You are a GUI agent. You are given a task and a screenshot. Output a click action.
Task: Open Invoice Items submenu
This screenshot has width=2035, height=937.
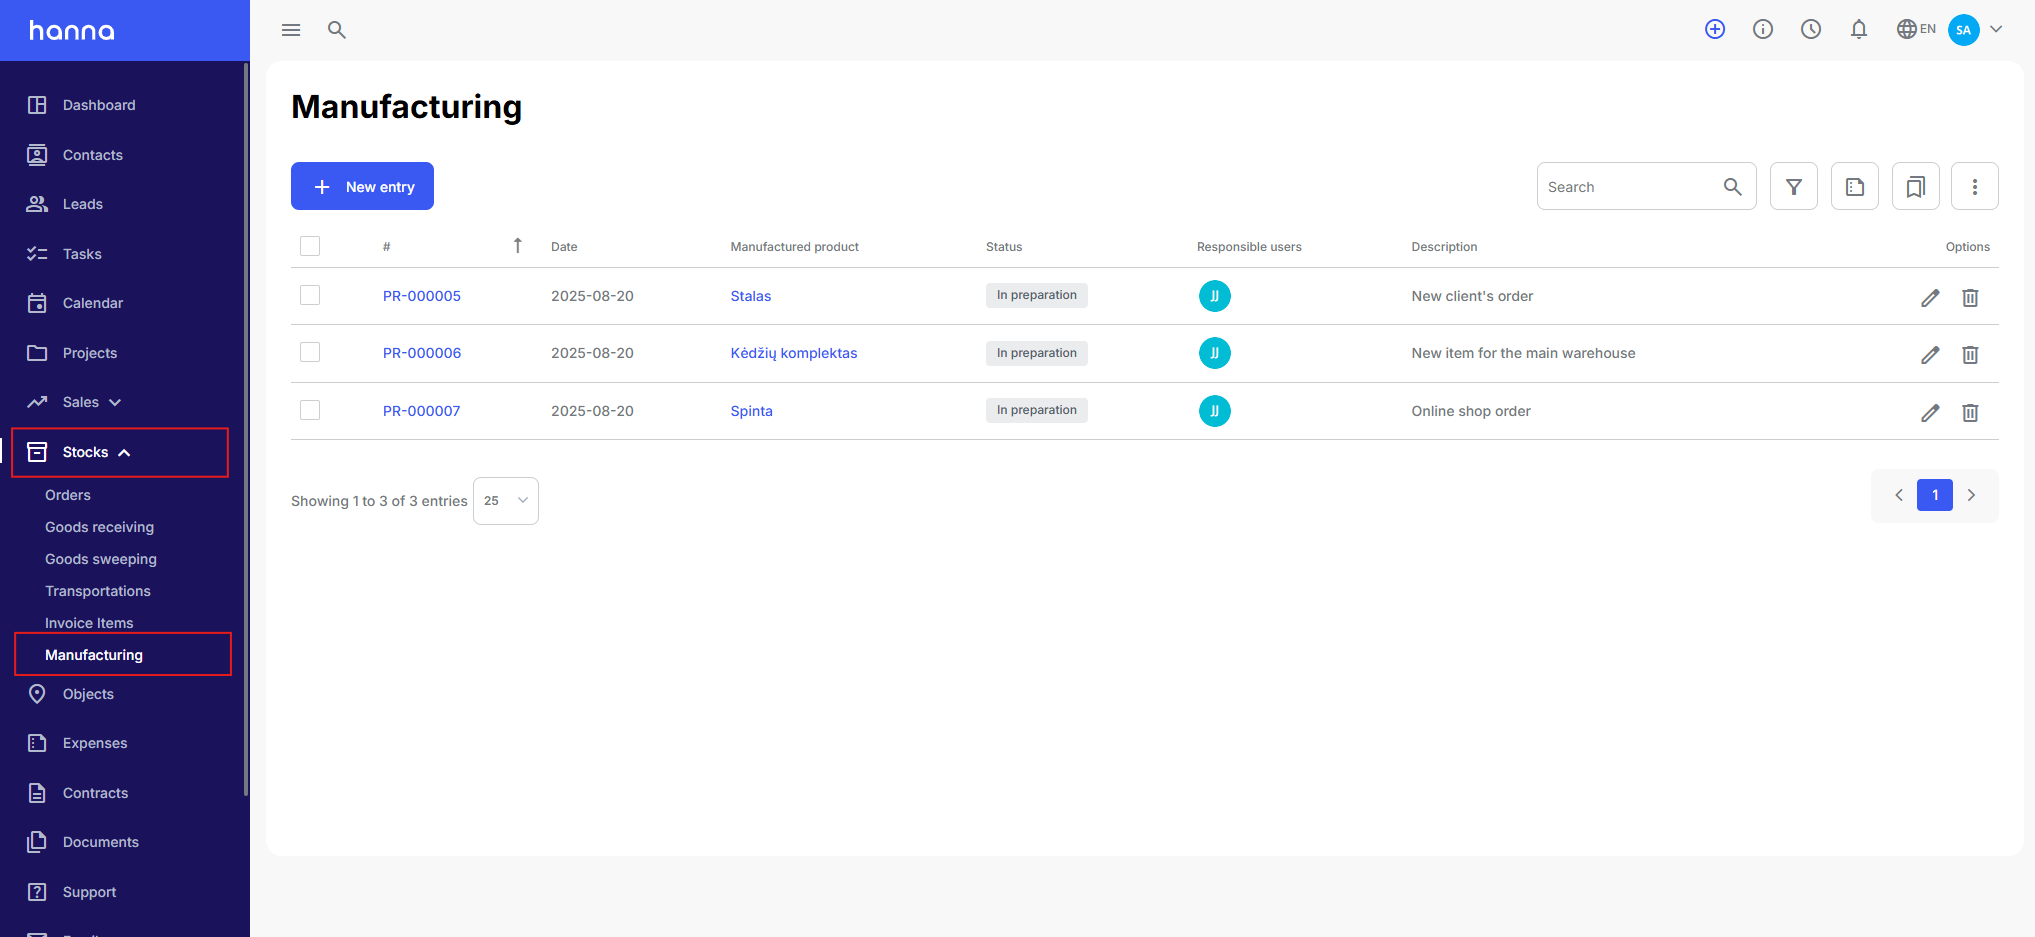[x=89, y=623]
